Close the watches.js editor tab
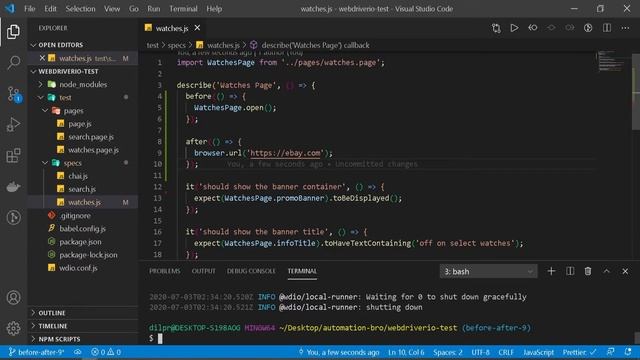This screenshot has width=640, height=360. [x=198, y=28]
